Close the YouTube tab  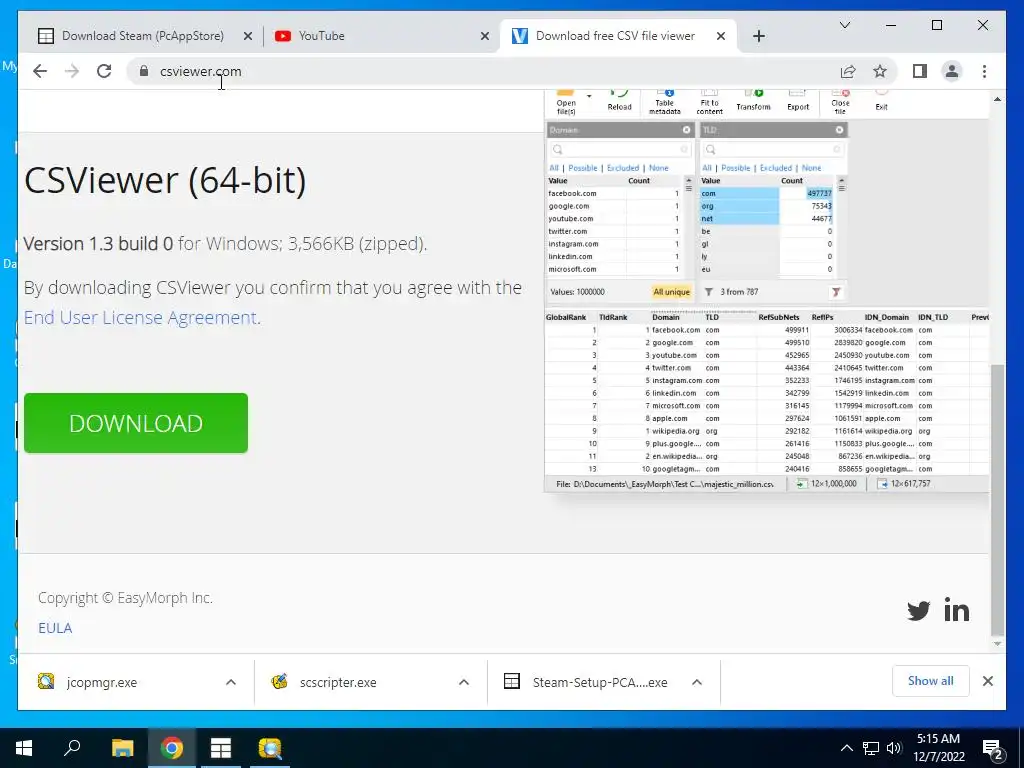(x=485, y=36)
